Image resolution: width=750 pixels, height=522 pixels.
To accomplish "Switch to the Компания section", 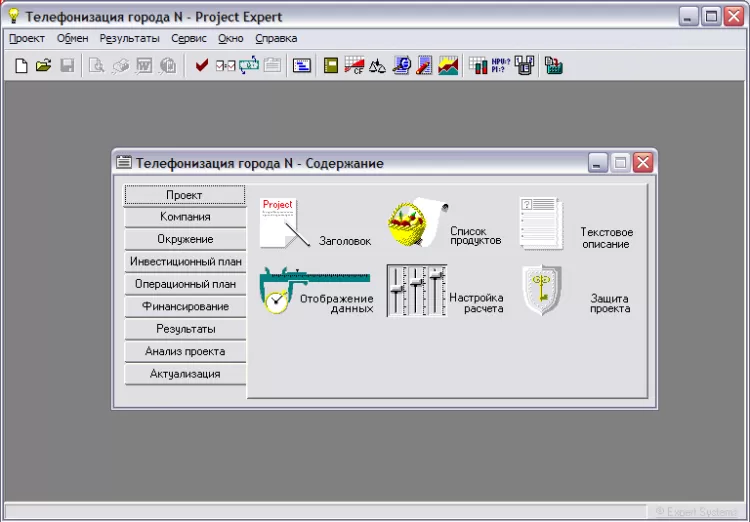I will 185,217.
